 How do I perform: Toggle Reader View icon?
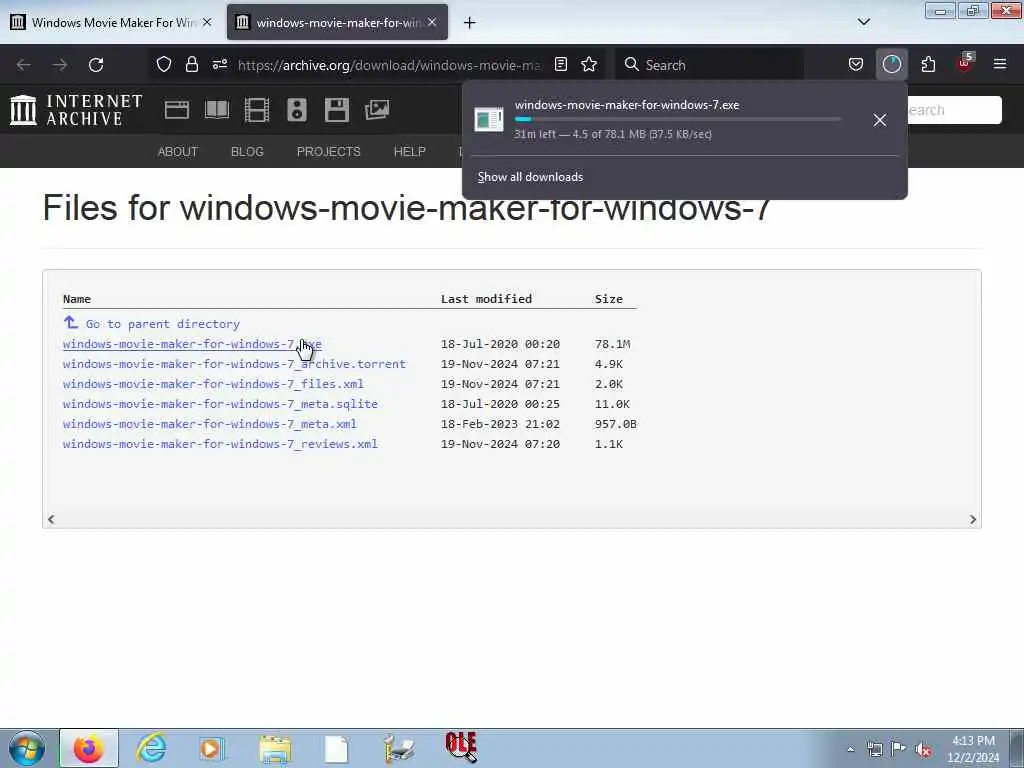(560, 65)
